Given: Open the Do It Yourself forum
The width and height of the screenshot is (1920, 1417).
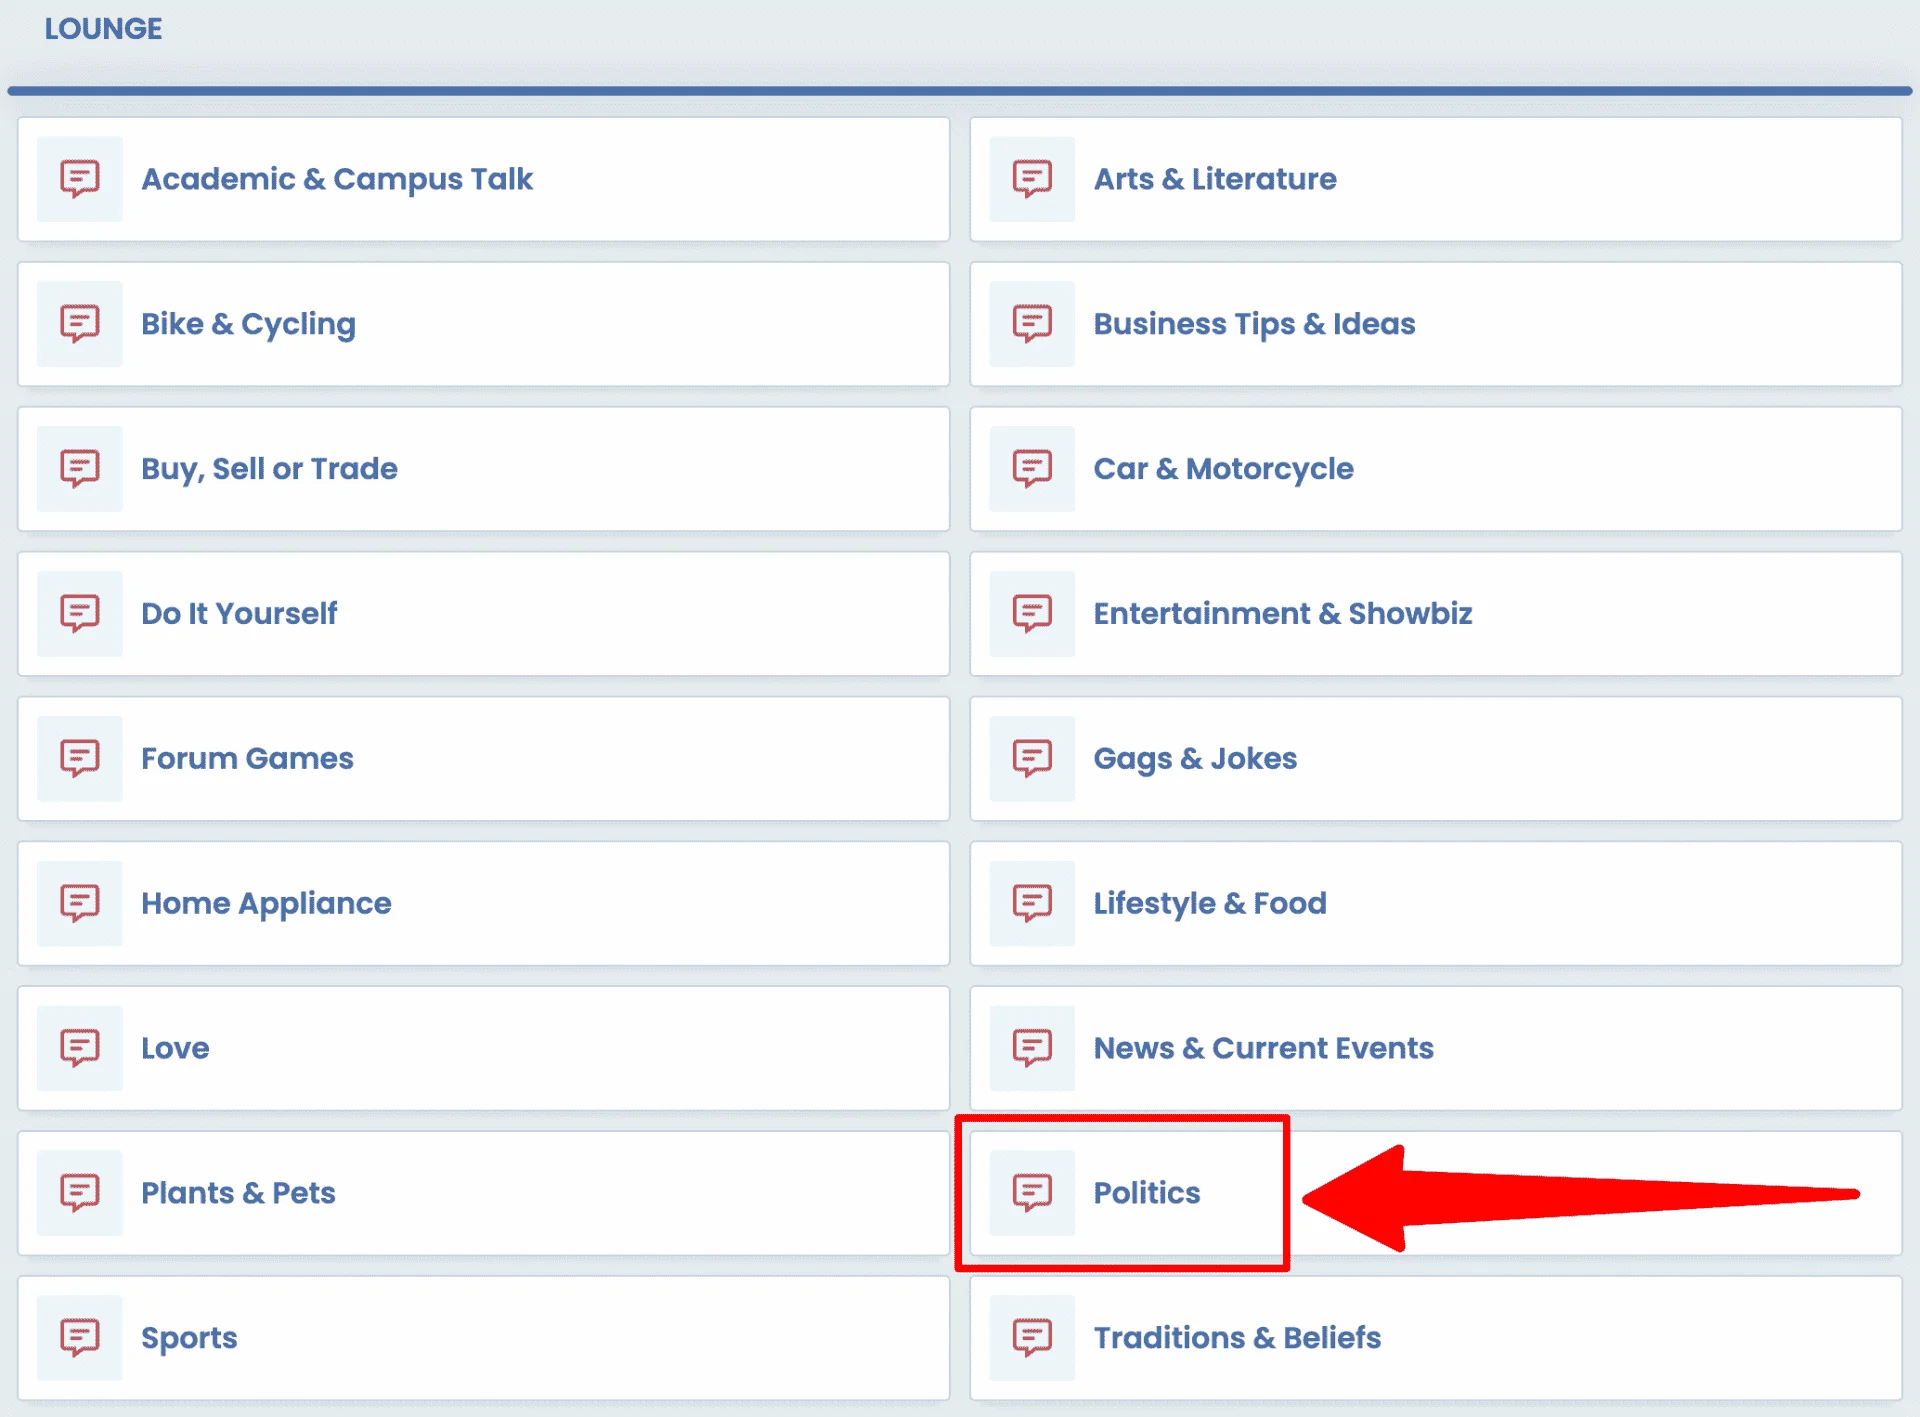Looking at the screenshot, I should [x=239, y=614].
